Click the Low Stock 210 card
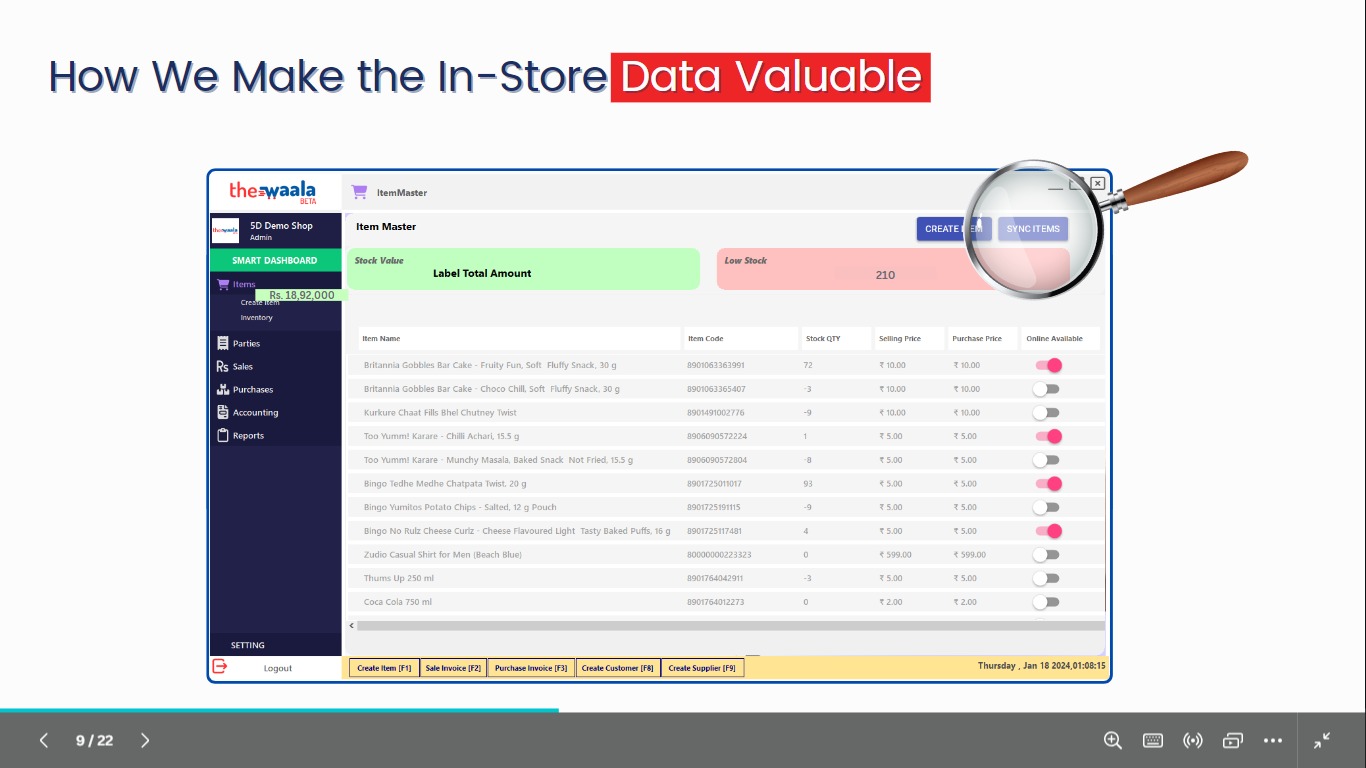This screenshot has height=768, width=1366. [893, 269]
